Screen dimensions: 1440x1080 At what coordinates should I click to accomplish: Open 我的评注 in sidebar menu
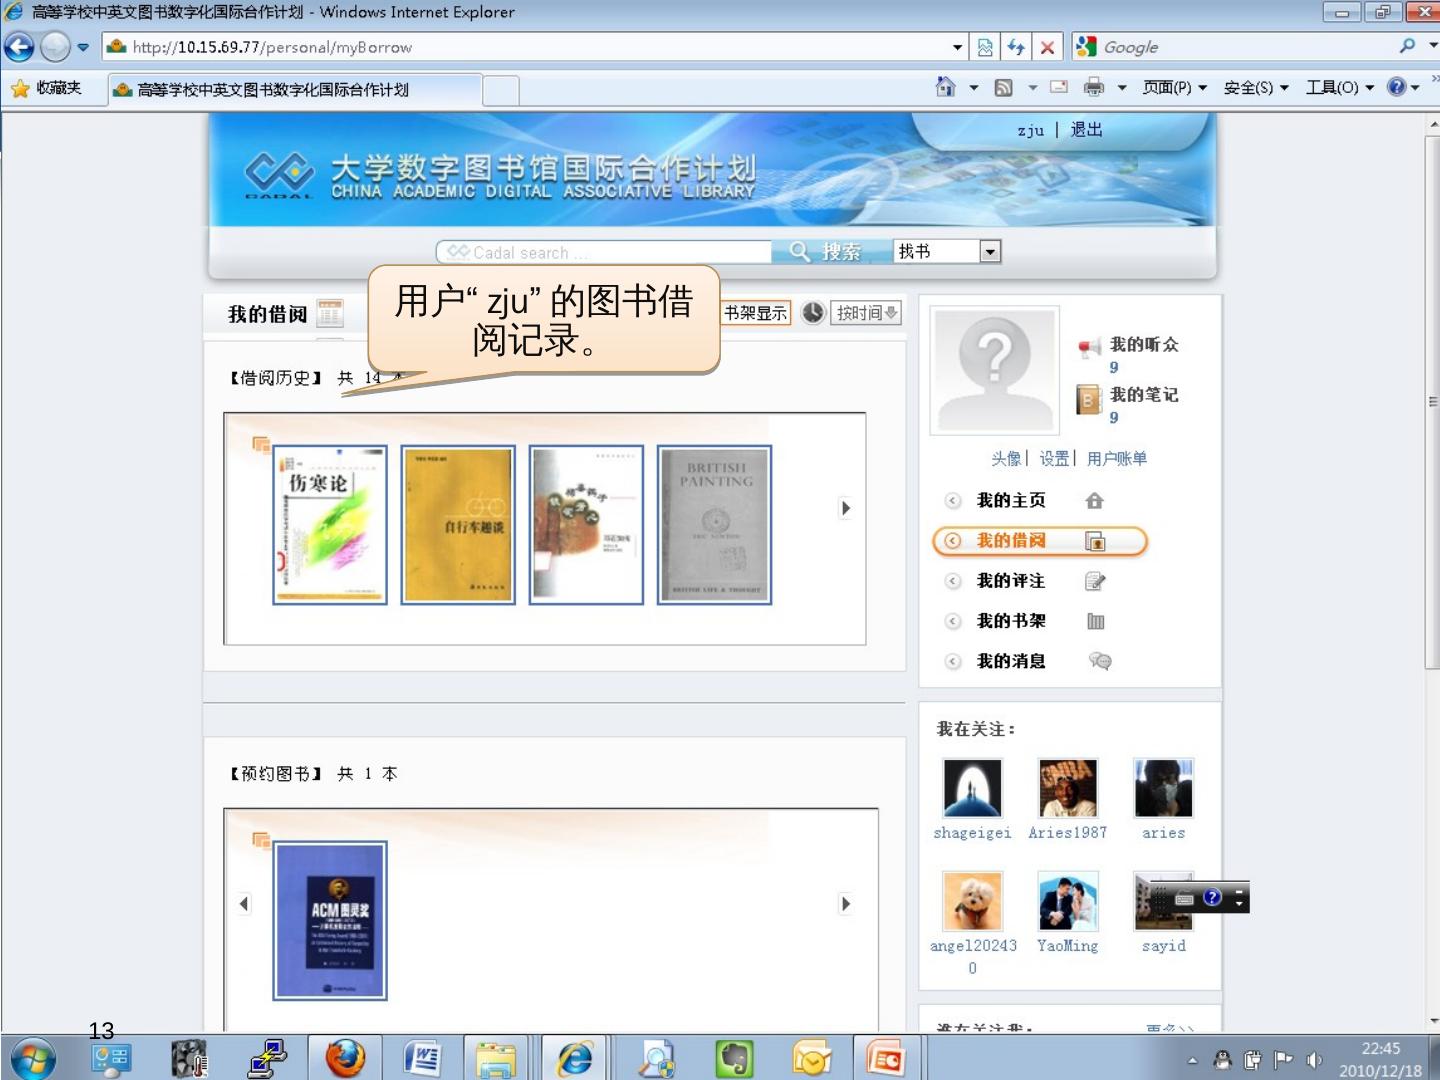[1011, 581]
